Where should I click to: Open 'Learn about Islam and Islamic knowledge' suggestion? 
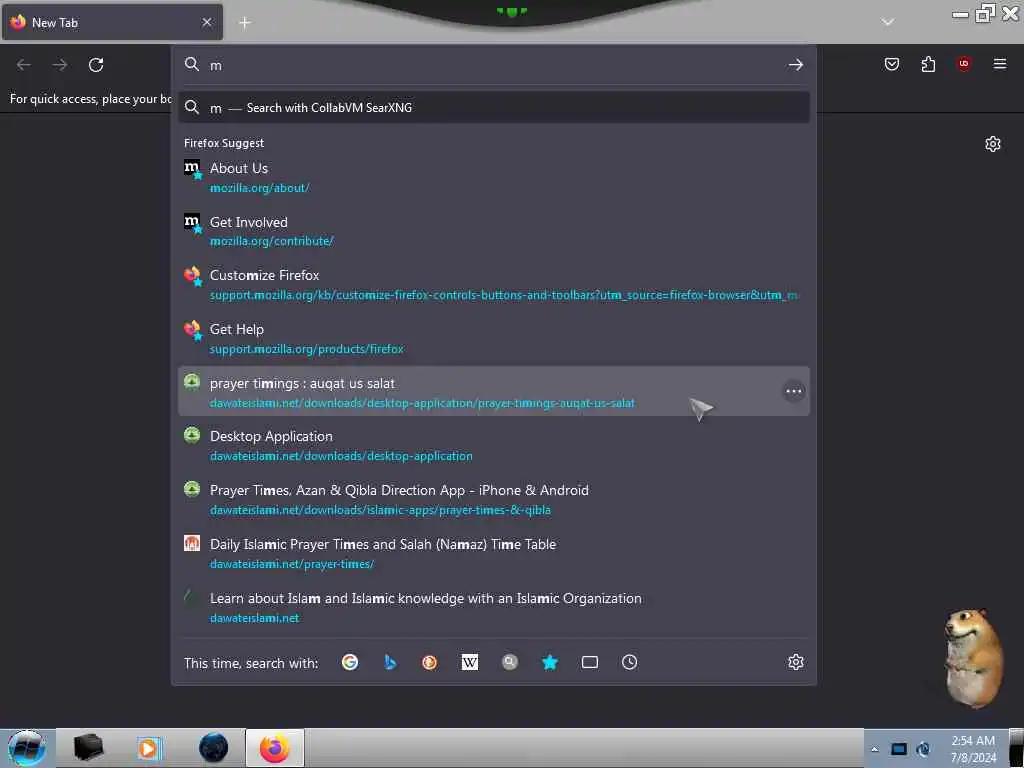click(494, 607)
